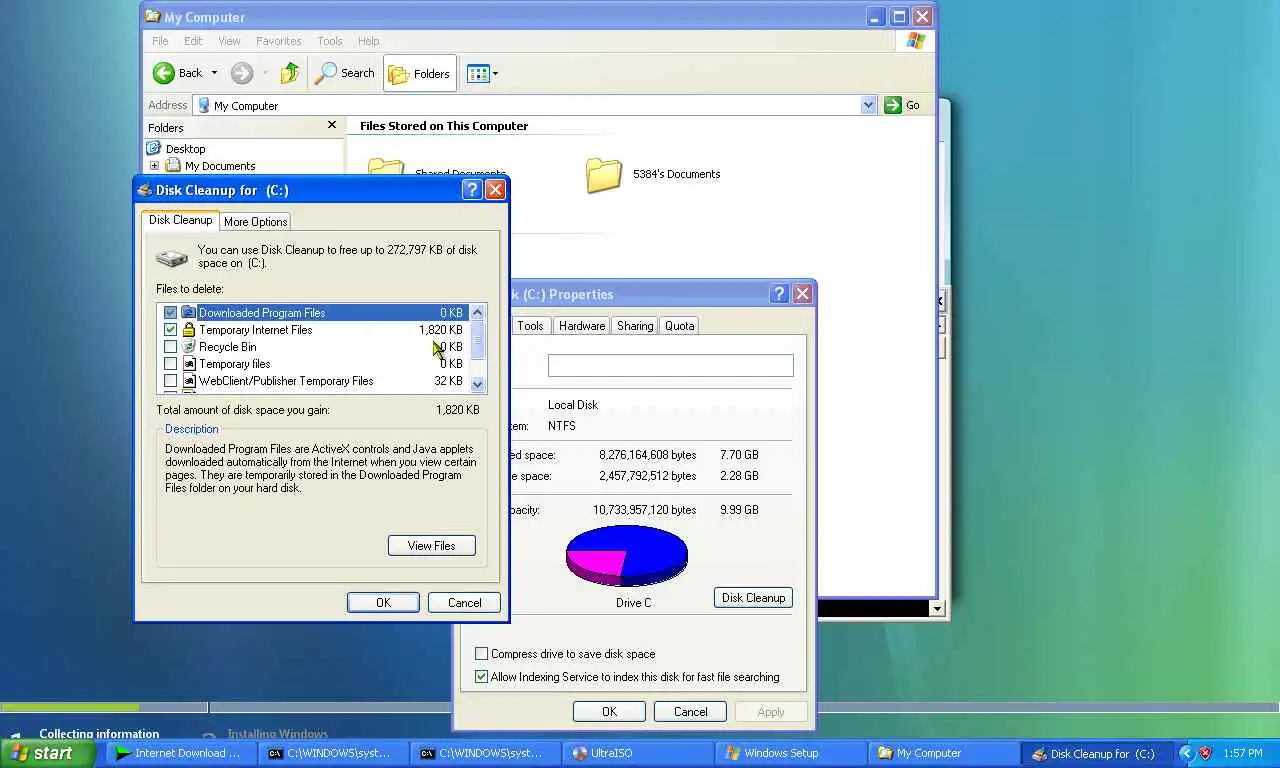
Task: Click the Drive C pie chart
Action: tap(627, 555)
